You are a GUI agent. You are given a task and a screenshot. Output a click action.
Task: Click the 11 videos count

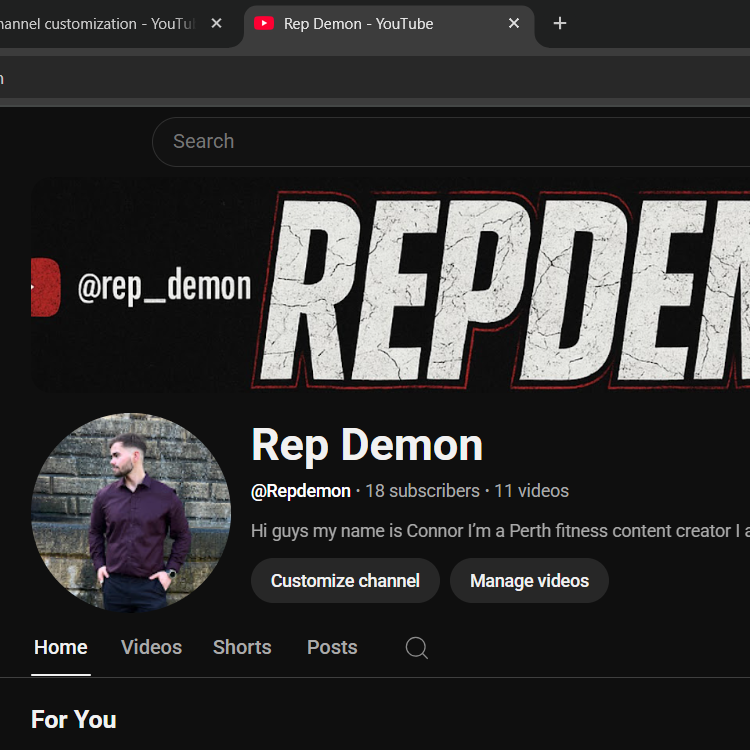point(531,491)
